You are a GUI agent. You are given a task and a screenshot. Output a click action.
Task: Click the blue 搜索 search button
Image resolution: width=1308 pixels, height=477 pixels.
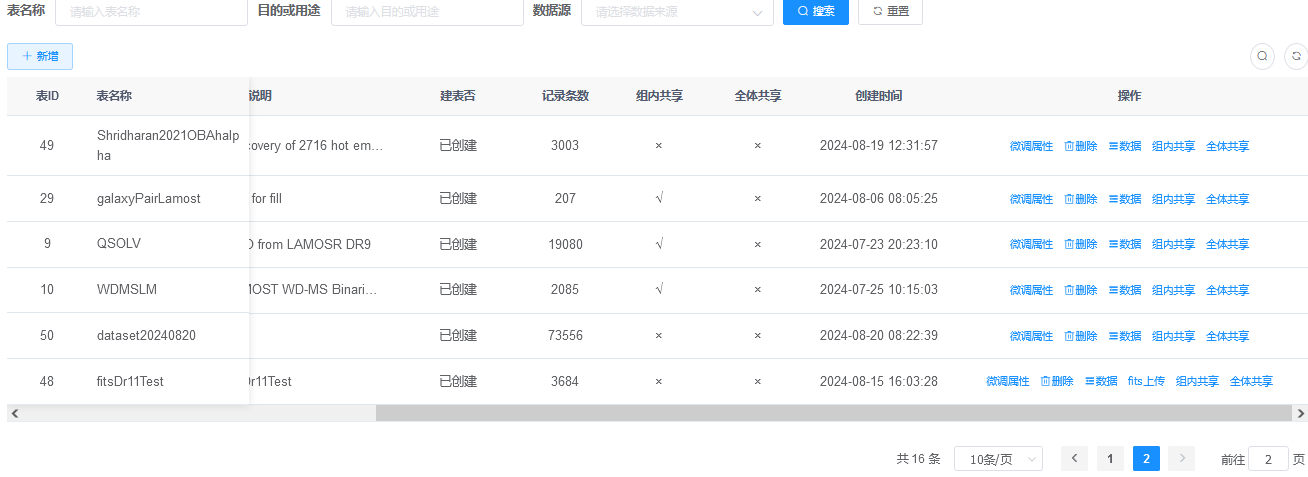815,11
